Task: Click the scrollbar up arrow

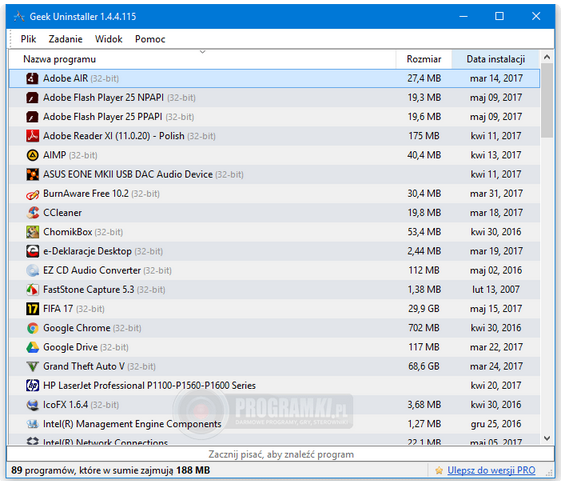Action: pos(547,57)
